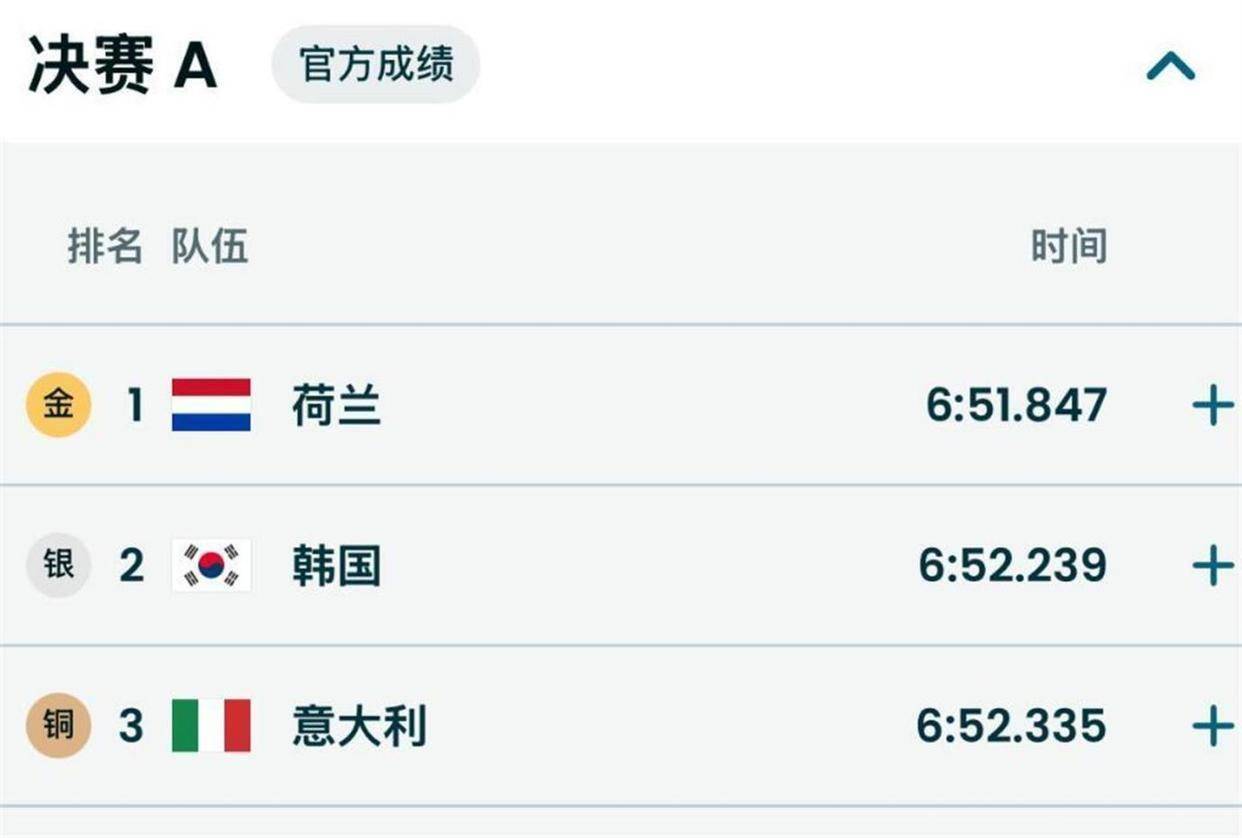Collapse the 决赛 A results section
Viewport: 1242px width, 838px height.
(x=1170, y=67)
